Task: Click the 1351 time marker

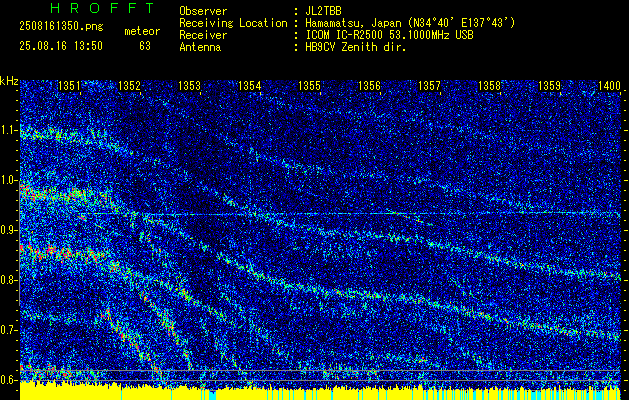Action: point(69,85)
